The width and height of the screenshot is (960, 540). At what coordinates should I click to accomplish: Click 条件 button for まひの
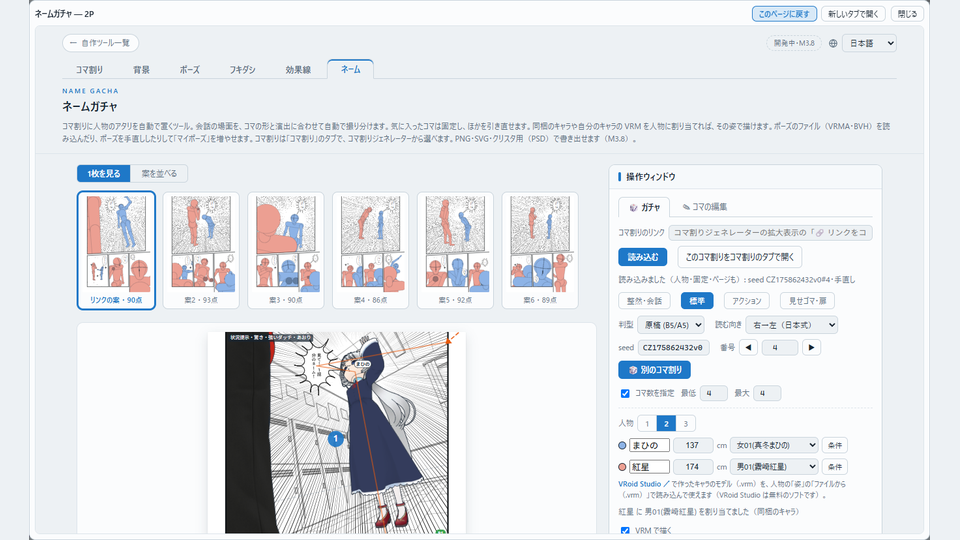(x=834, y=445)
